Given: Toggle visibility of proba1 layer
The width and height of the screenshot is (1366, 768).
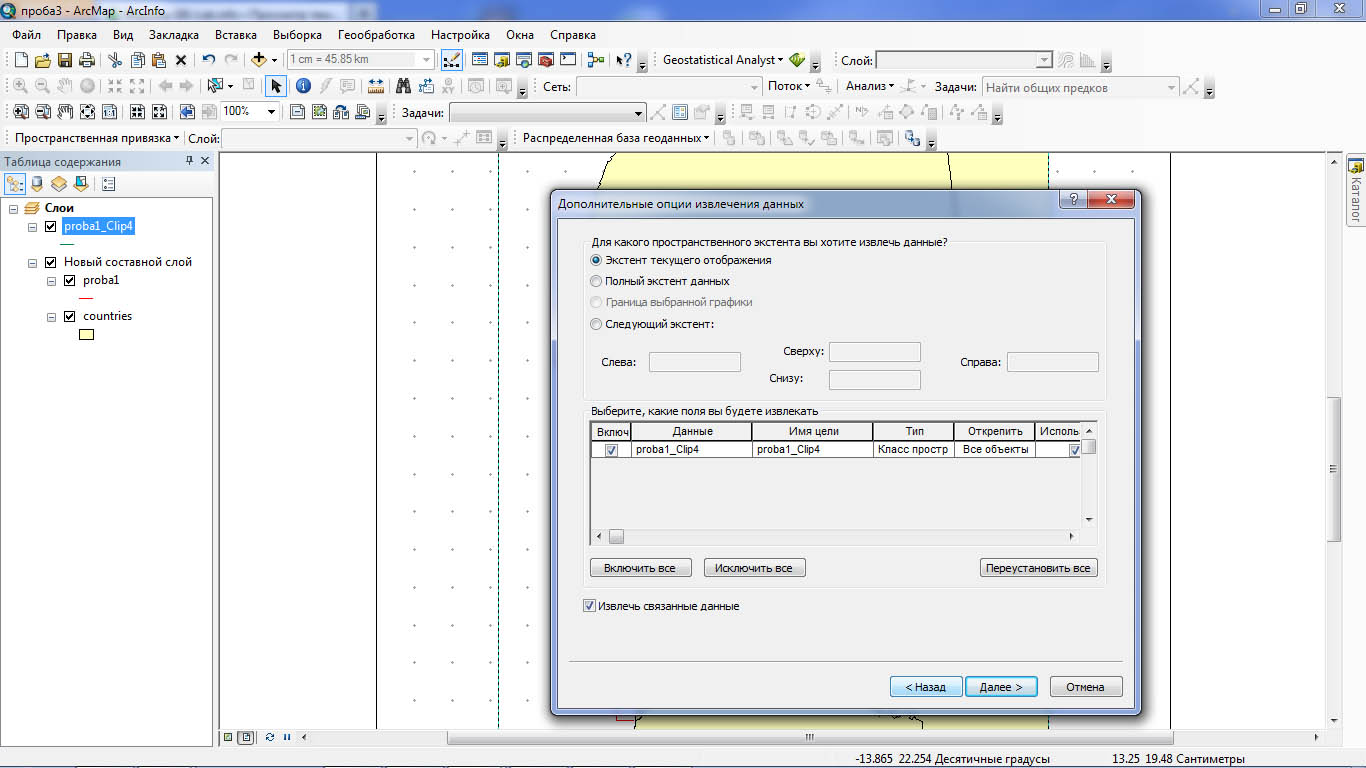Looking at the screenshot, I should tap(69, 281).
